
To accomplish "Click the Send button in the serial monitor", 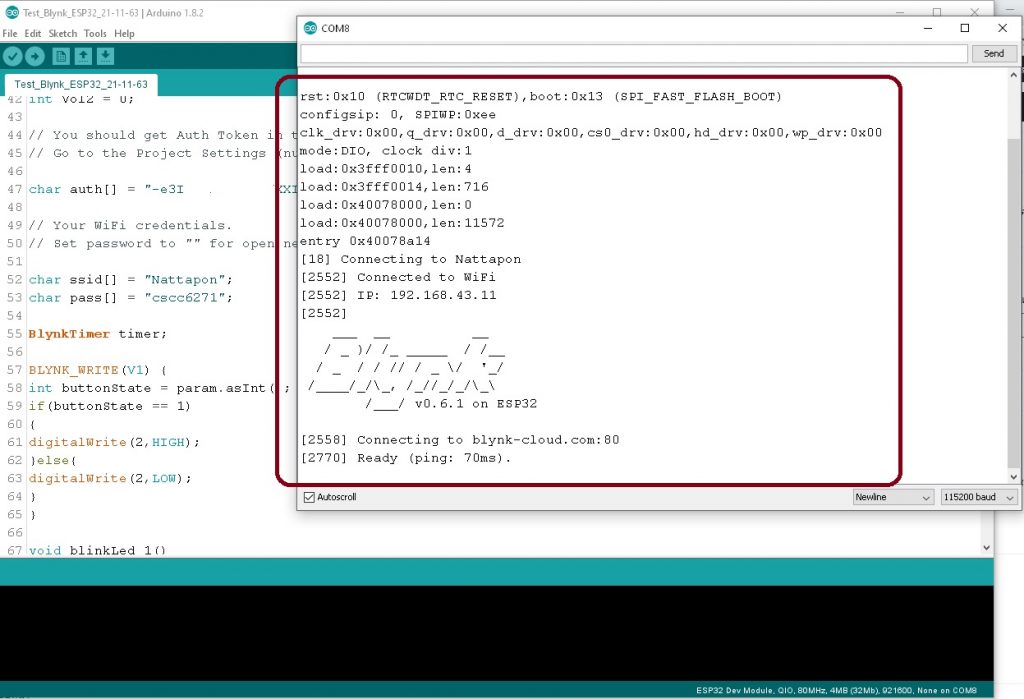I will 994,54.
